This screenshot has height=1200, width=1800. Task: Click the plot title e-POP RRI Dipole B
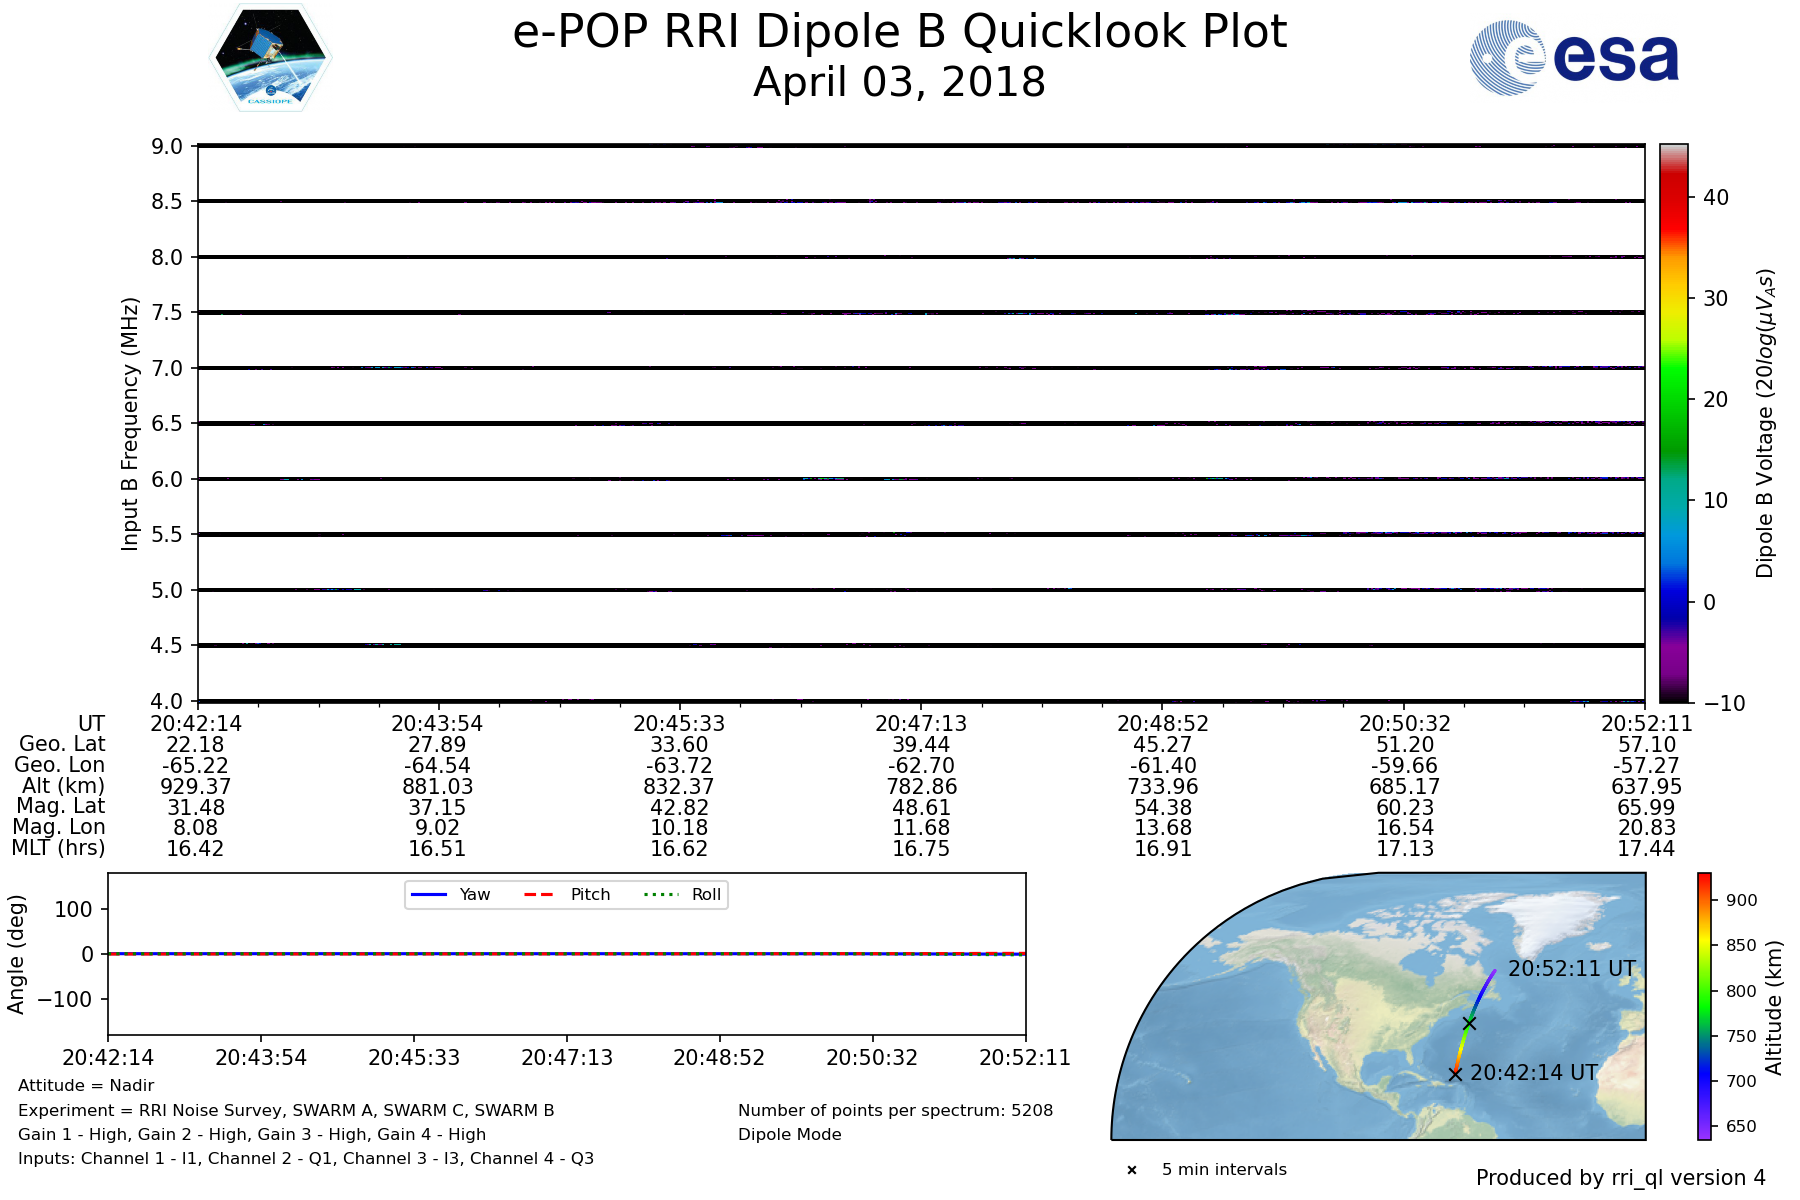899,32
